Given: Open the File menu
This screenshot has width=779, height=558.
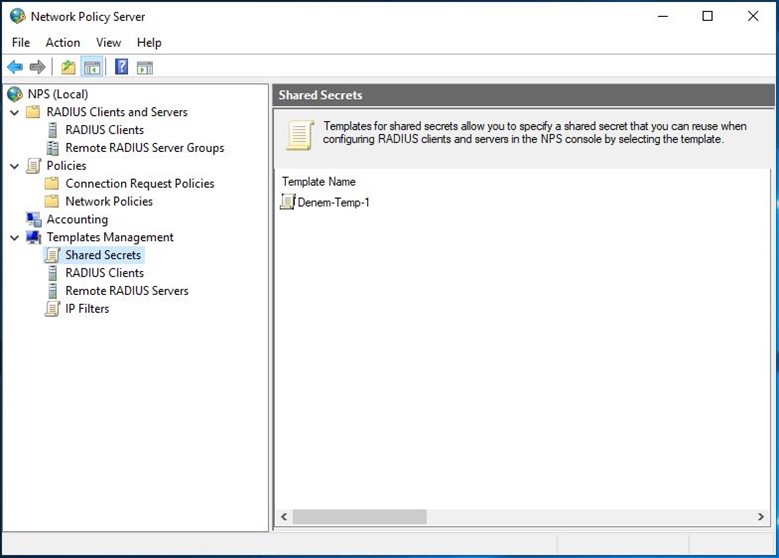Looking at the screenshot, I should pos(21,43).
